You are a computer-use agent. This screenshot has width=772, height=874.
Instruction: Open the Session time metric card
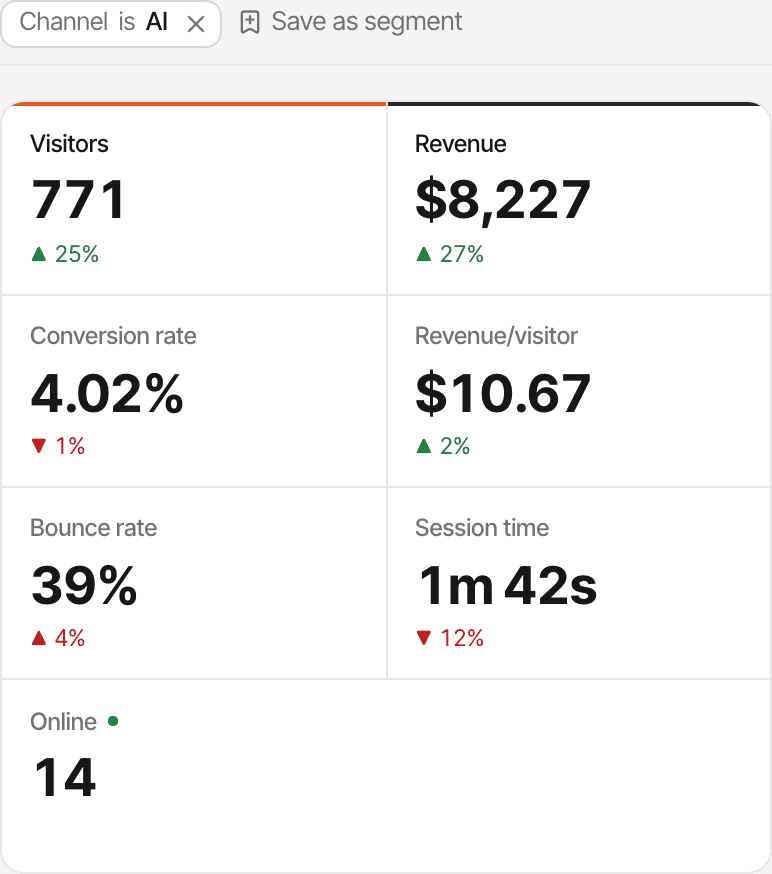(579, 583)
